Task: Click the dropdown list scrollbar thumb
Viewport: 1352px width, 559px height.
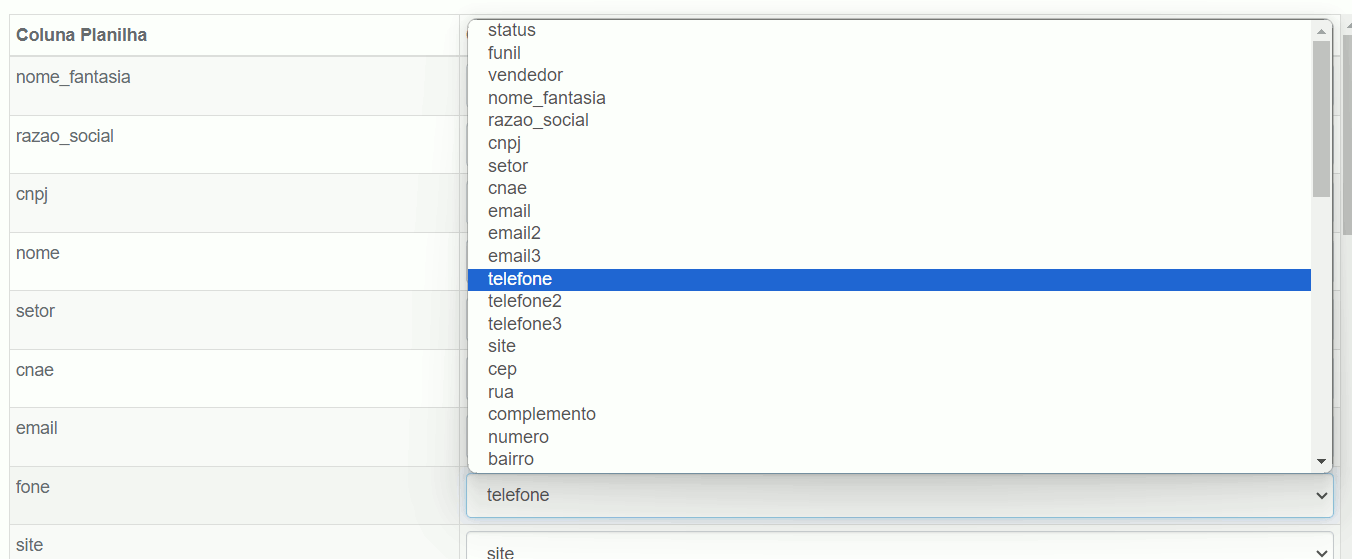Action: (x=1321, y=118)
